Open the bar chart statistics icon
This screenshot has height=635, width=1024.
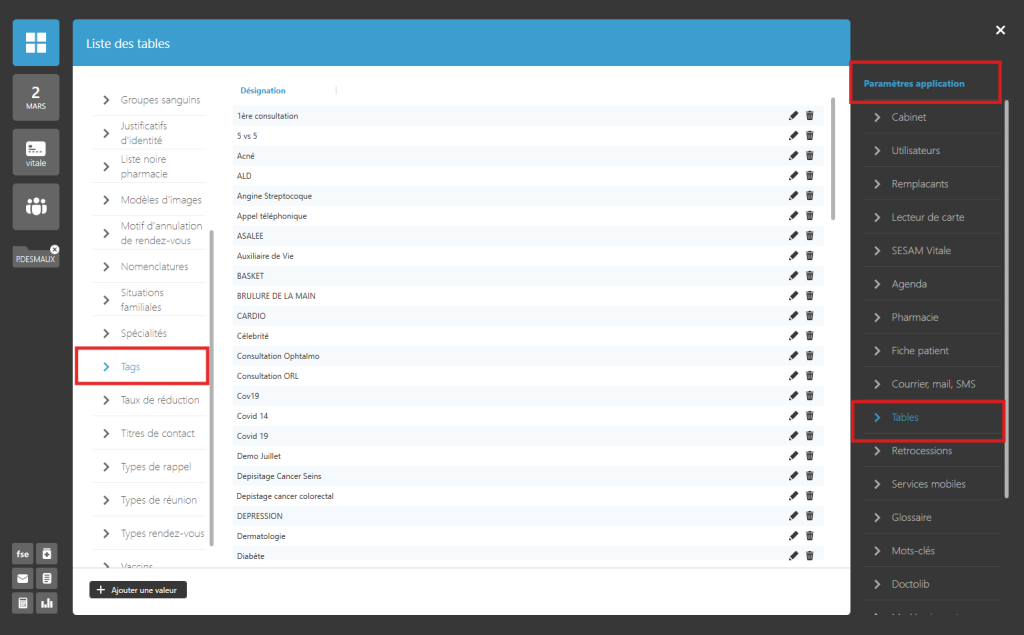[x=46, y=603]
